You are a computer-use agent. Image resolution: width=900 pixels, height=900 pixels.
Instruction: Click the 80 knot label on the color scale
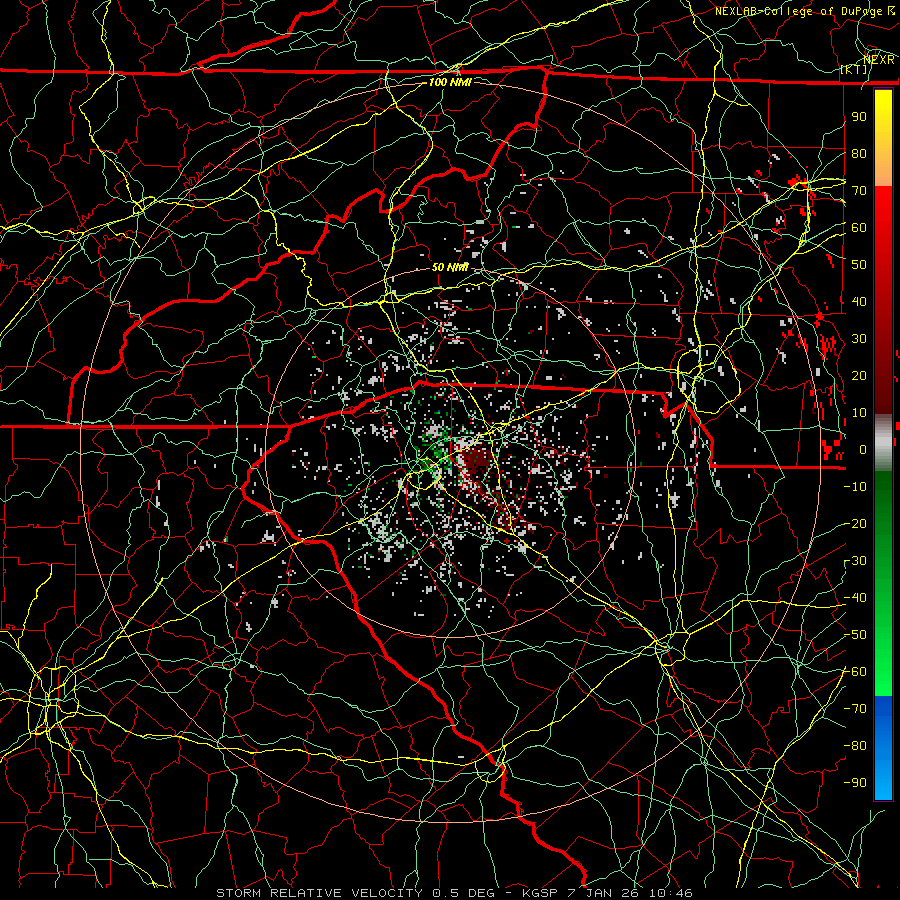[859, 153]
